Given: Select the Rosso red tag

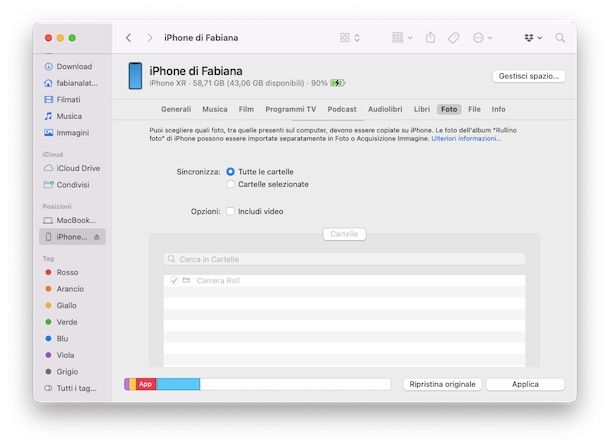Looking at the screenshot, I should coord(62,272).
